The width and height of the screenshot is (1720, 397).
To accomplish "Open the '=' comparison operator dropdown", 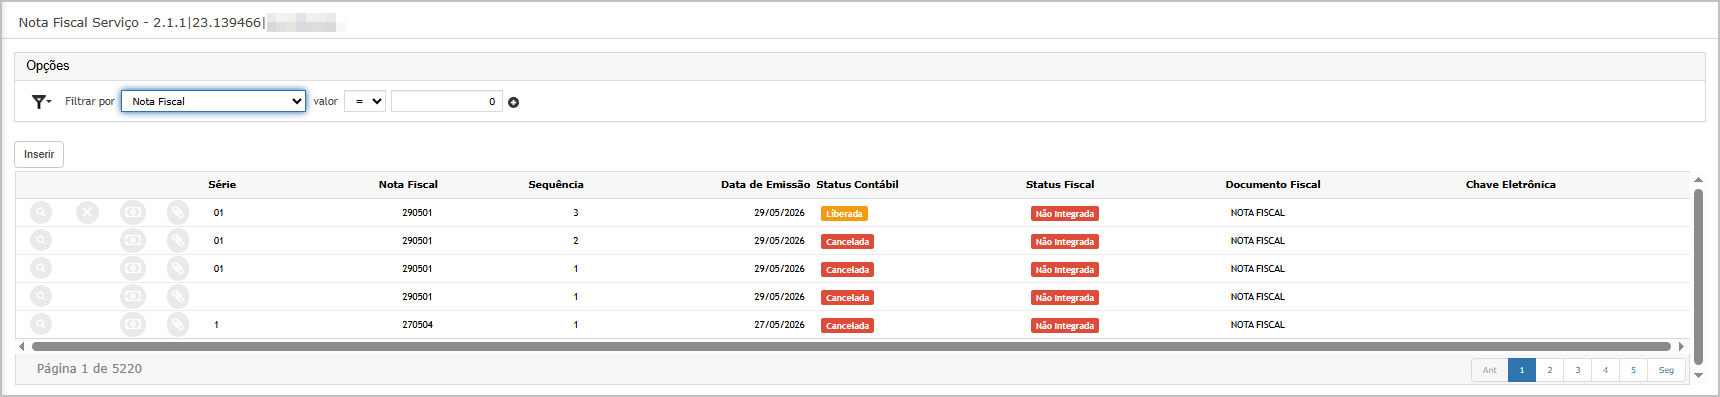I will (365, 101).
